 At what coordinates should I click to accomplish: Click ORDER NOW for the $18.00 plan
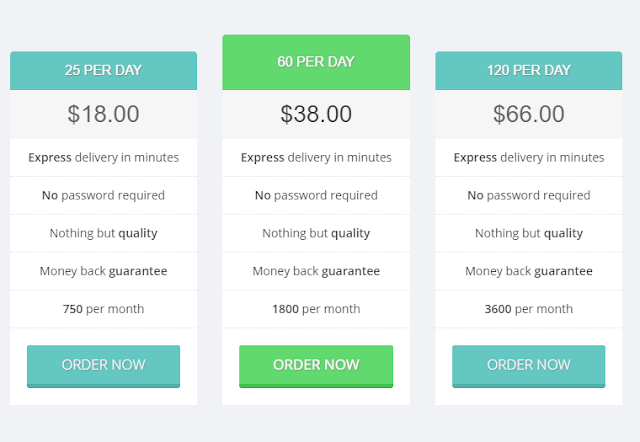[103, 366]
